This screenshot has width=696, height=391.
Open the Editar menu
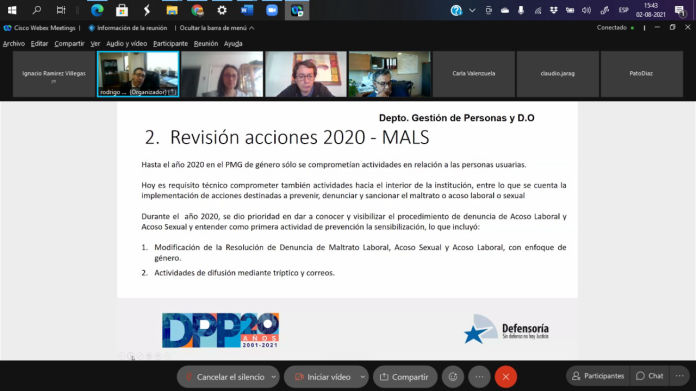(39, 43)
